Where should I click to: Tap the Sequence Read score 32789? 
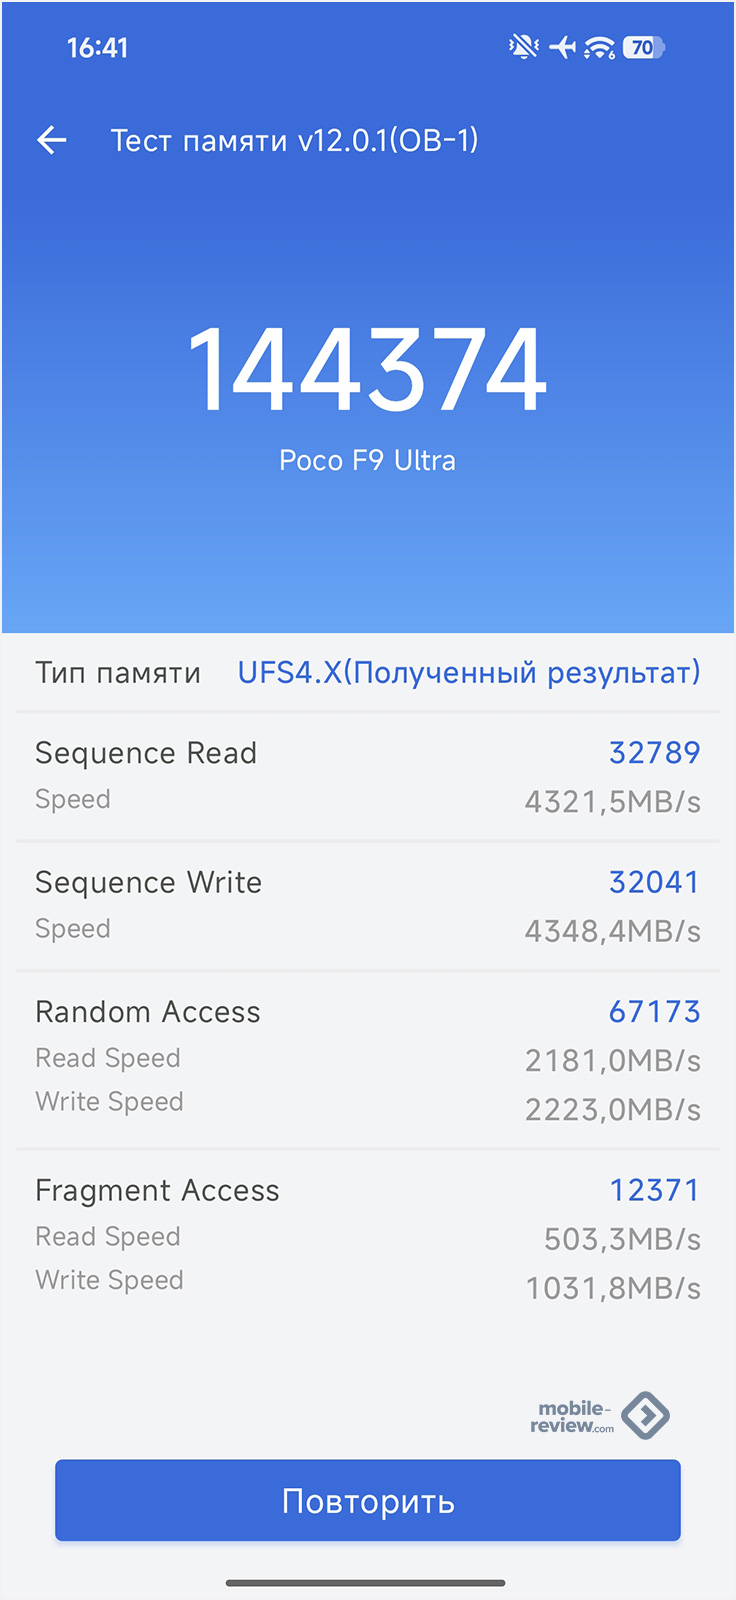655,752
